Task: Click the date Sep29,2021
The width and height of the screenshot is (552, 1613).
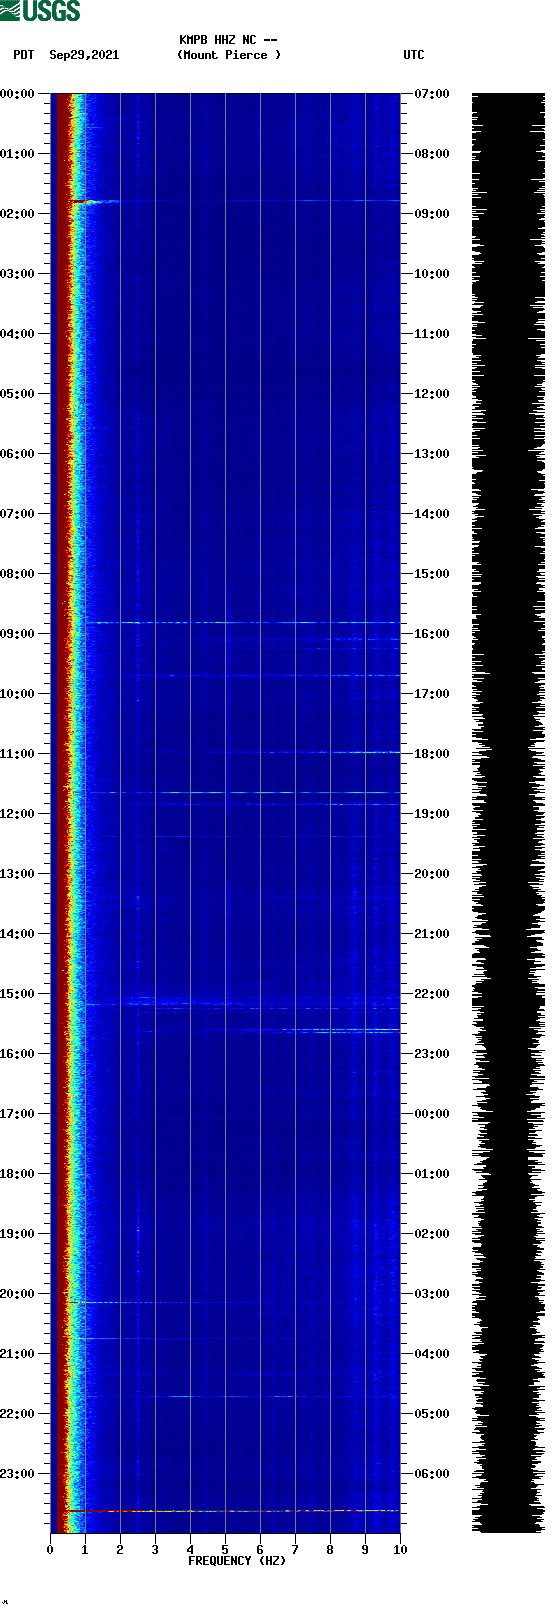Action: (84, 55)
